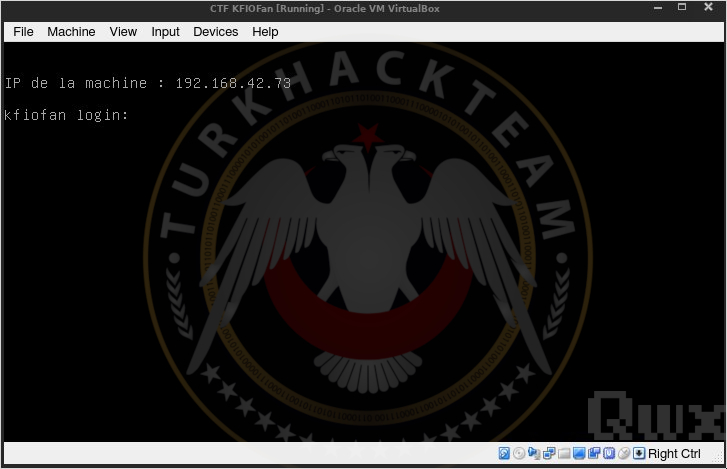This screenshot has width=727, height=469.
Task: Click the network adapters status icon
Action: tap(549, 453)
